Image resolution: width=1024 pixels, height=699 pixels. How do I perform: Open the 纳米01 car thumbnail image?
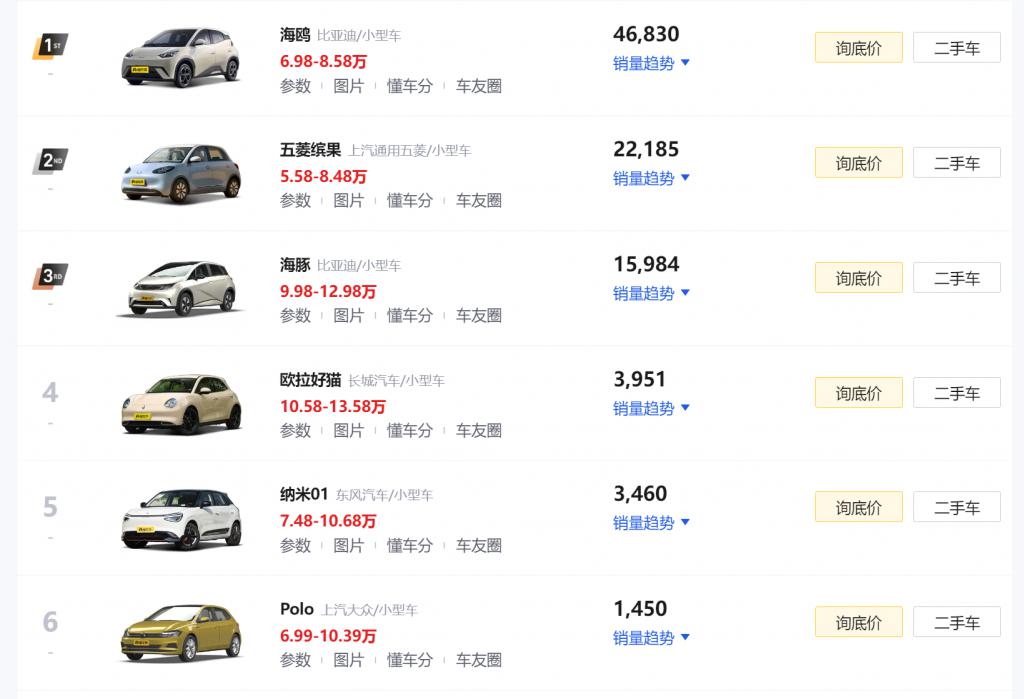(x=181, y=518)
